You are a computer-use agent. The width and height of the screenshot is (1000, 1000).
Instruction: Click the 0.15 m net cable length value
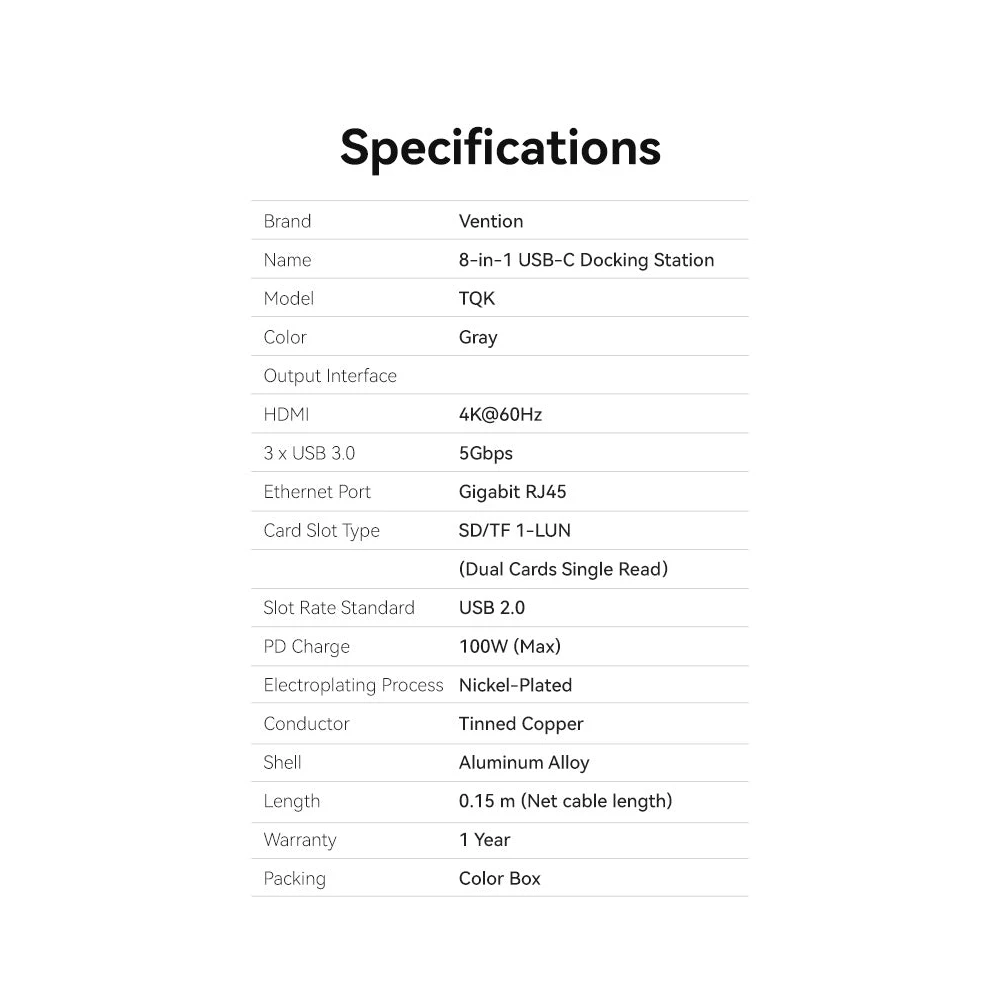pyautogui.click(x=565, y=801)
